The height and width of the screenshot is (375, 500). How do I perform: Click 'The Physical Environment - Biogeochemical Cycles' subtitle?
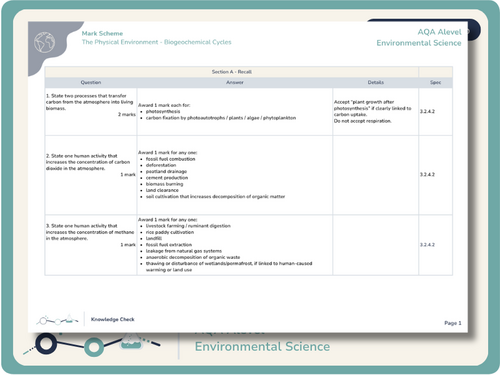156,42
